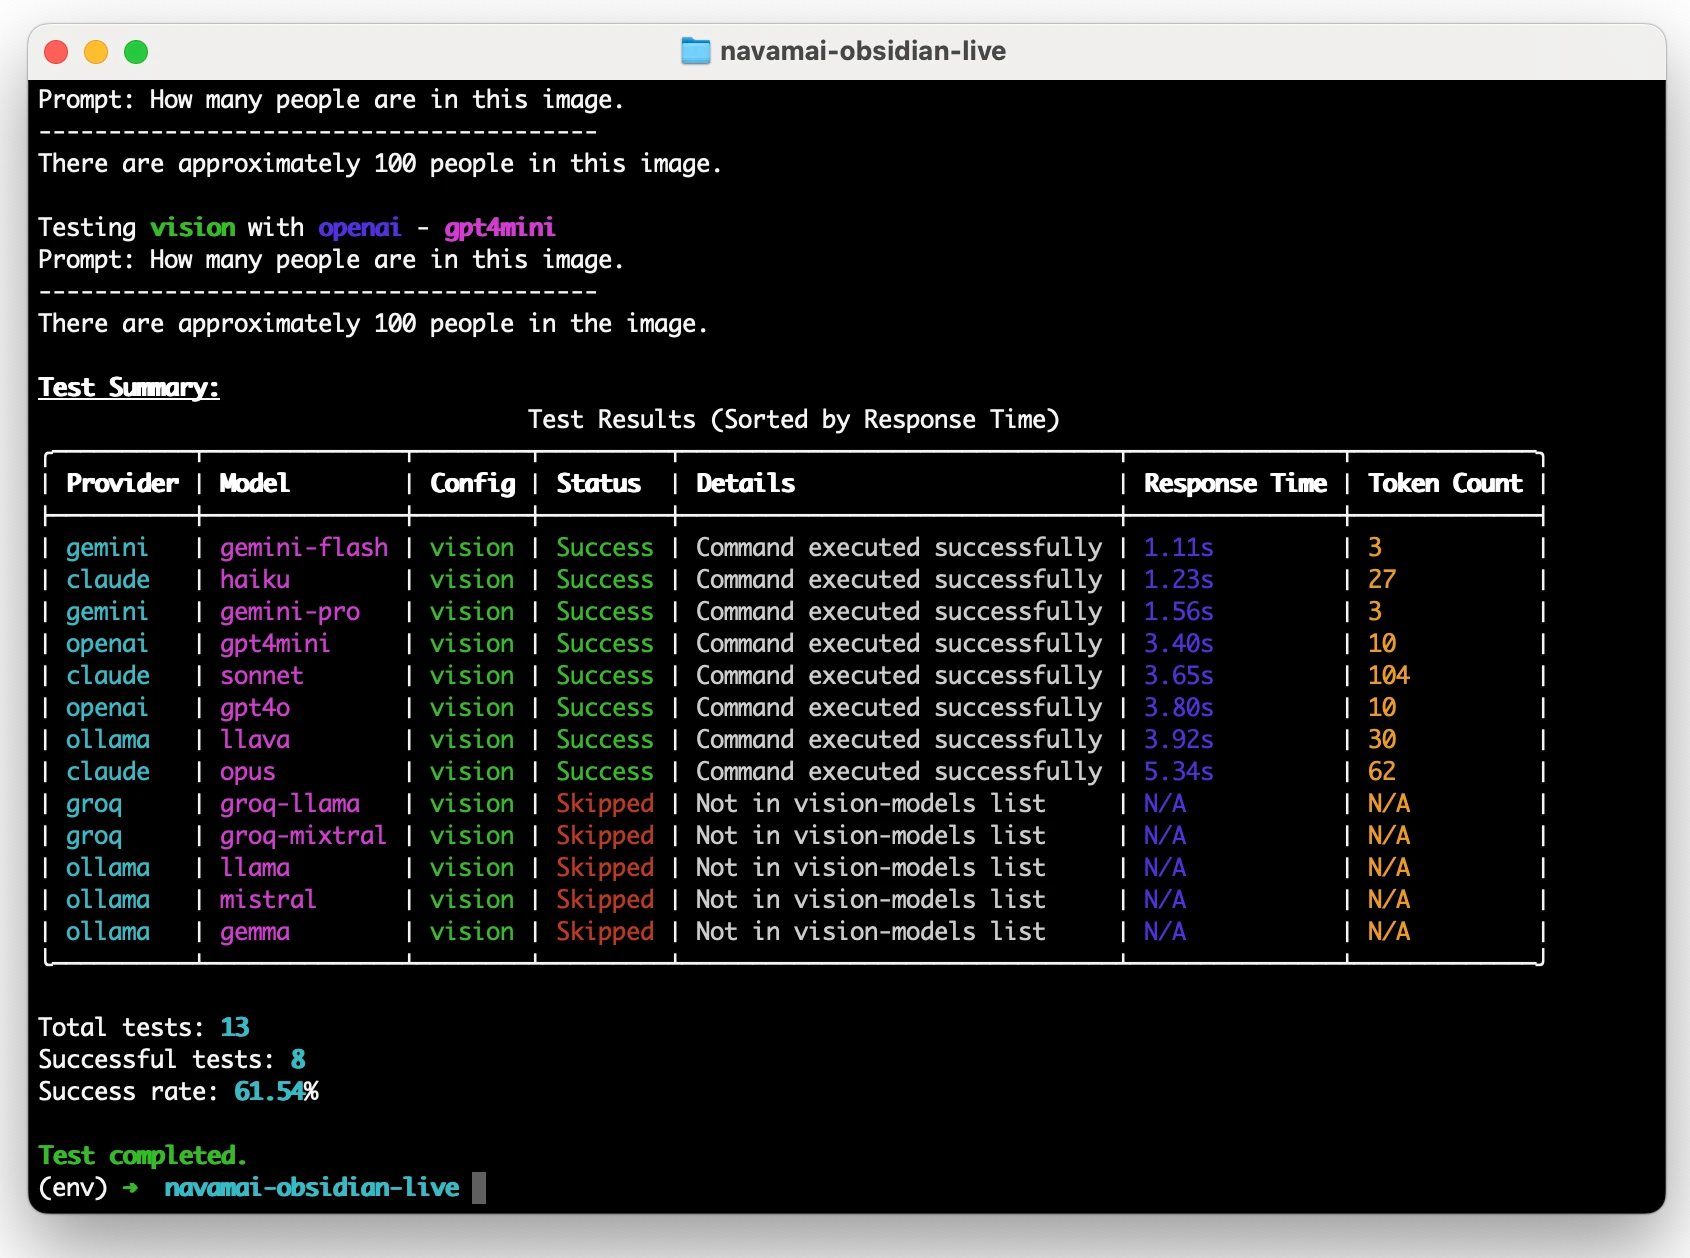1690x1258 pixels.
Task: Click the table title Test Results
Action: (x=794, y=419)
